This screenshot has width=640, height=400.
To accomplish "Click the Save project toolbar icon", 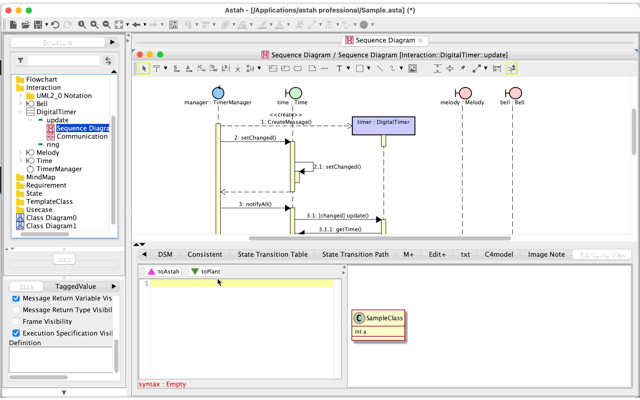I will [x=38, y=25].
